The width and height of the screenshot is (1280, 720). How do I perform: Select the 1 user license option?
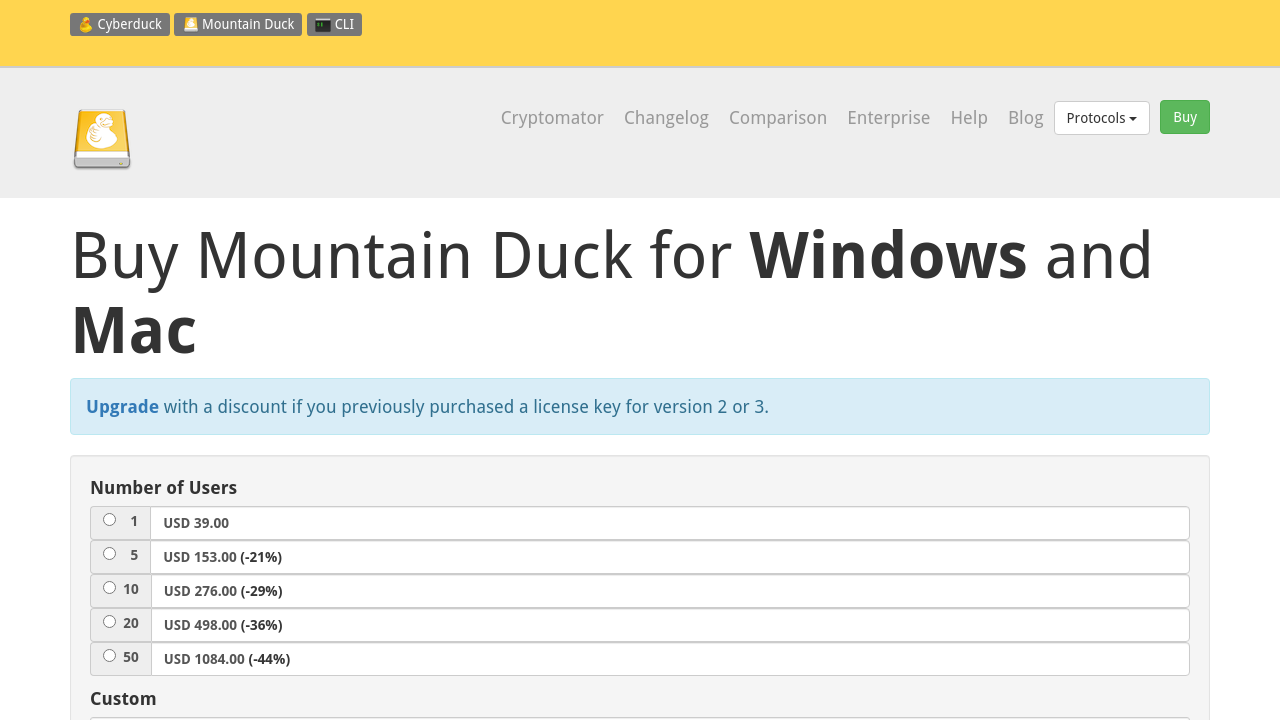pos(110,520)
